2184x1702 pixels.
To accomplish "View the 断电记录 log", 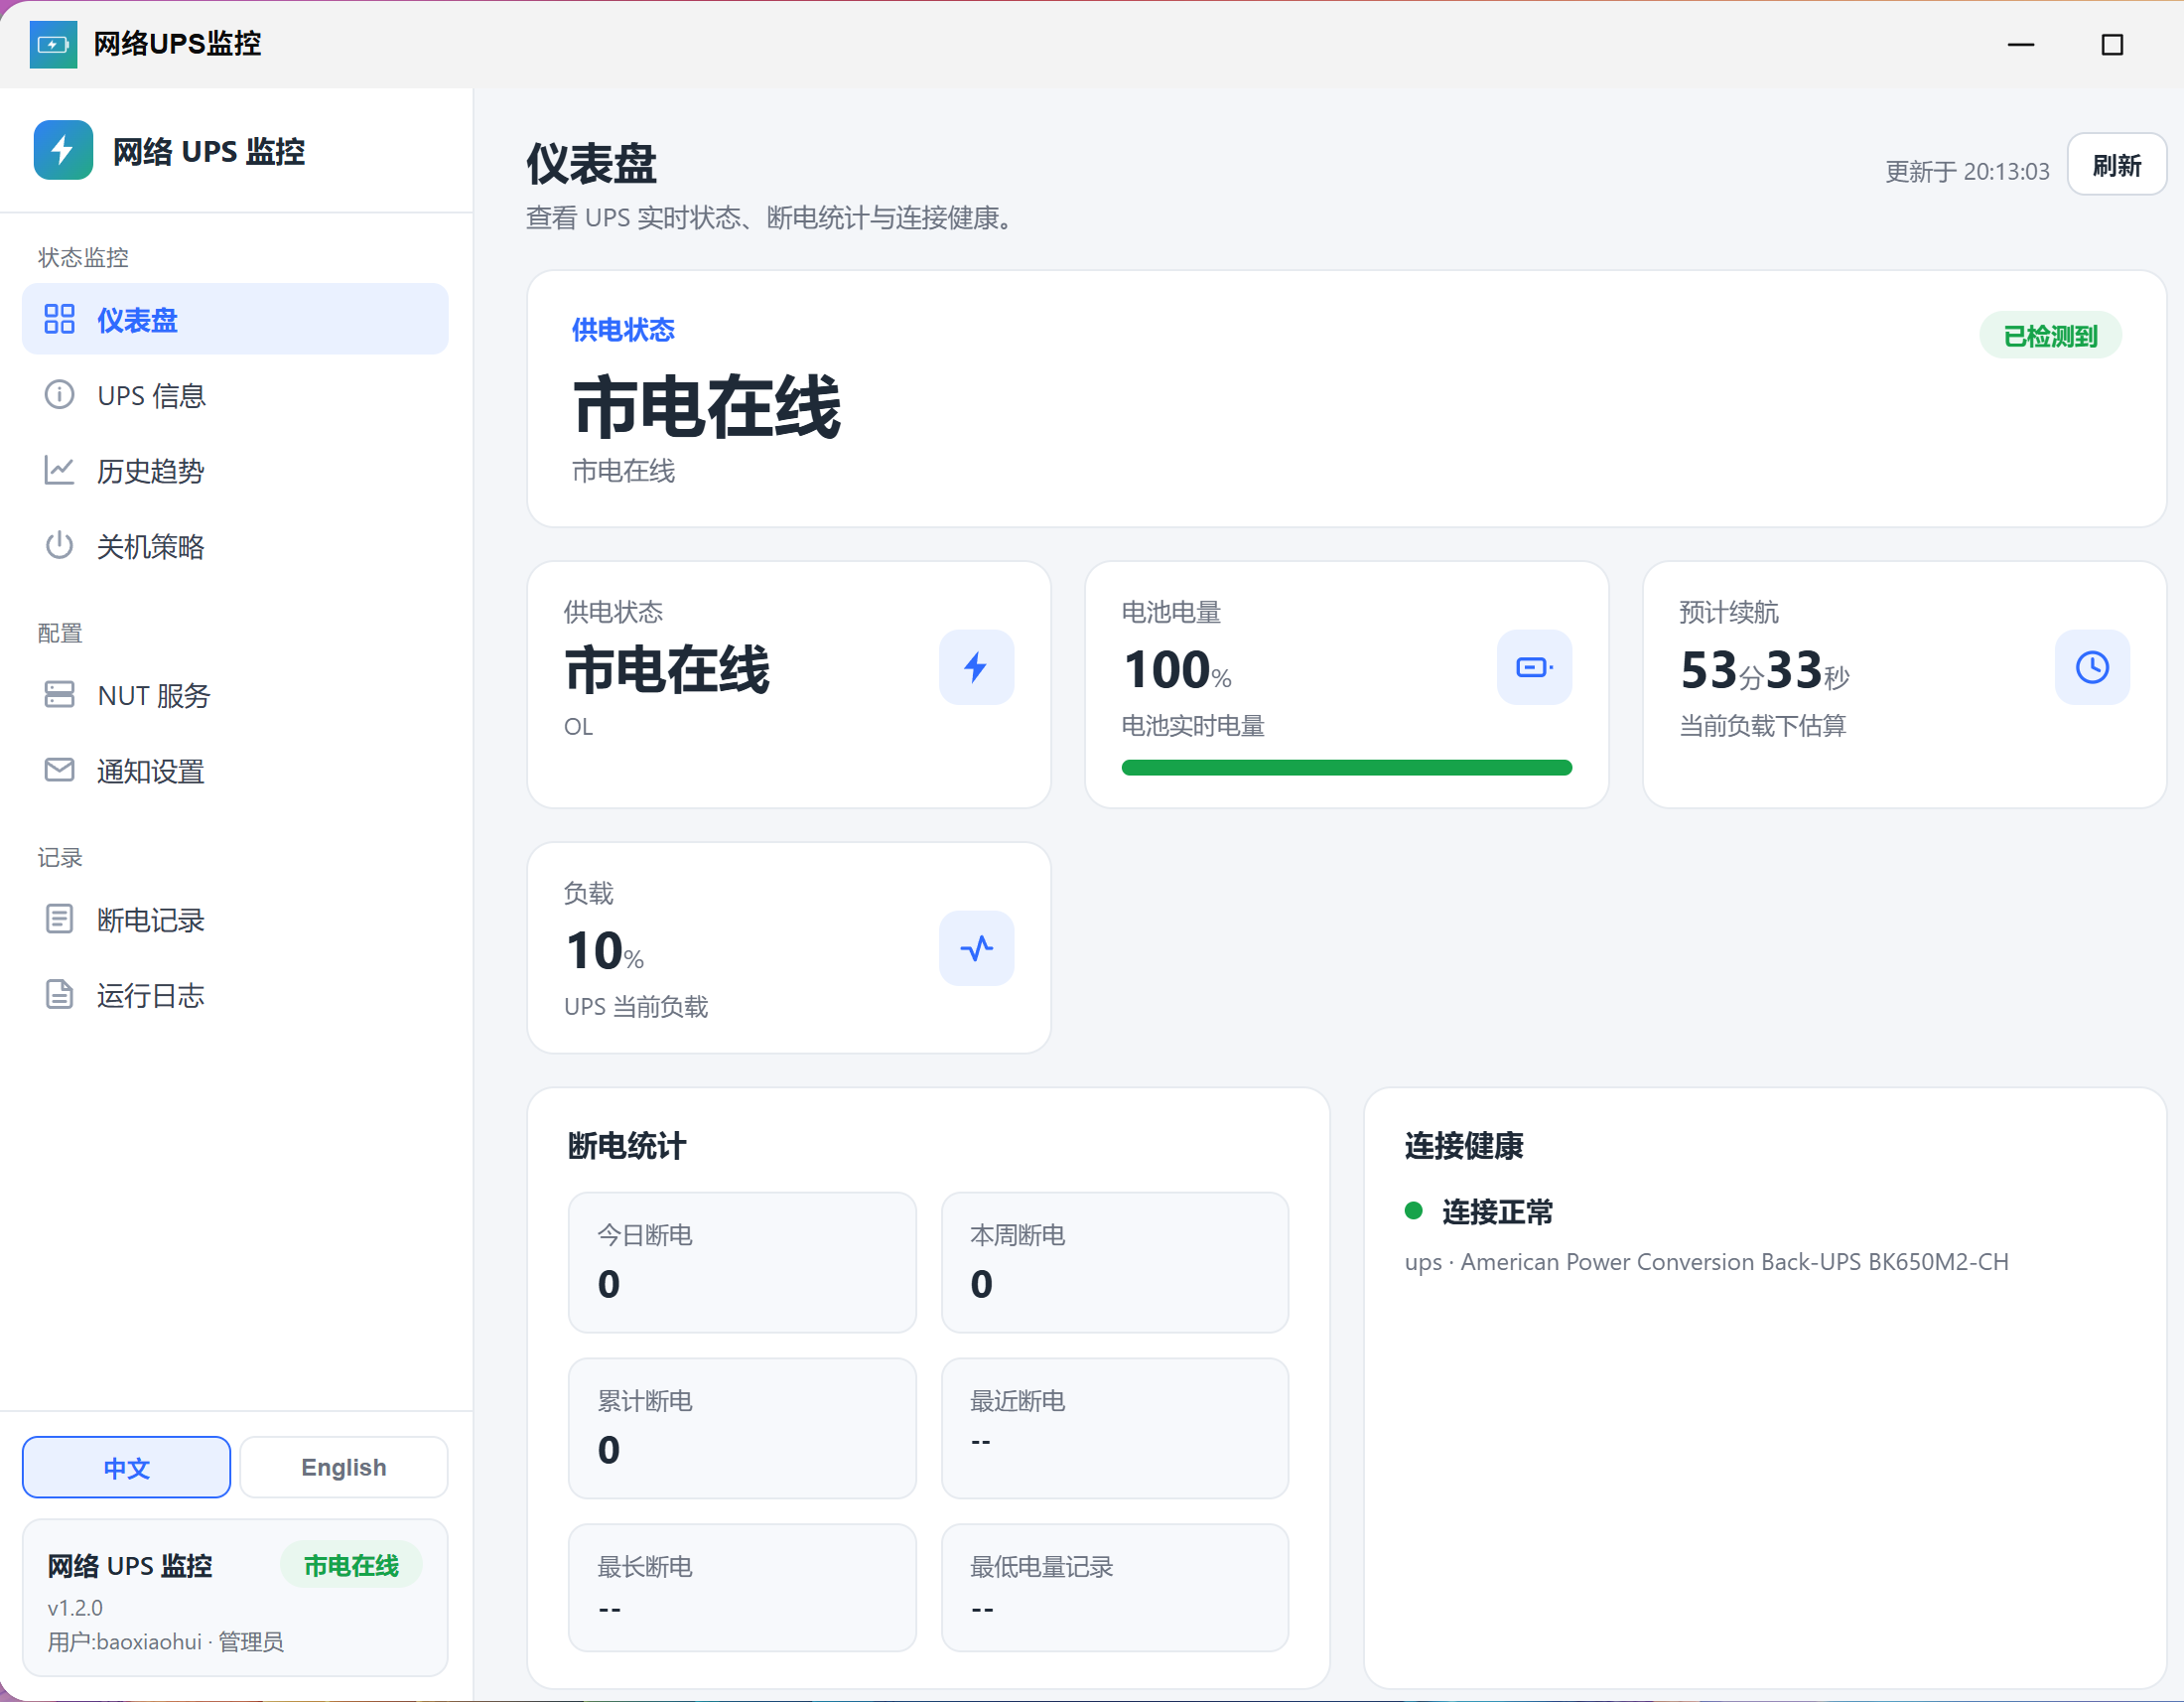I will pyautogui.click(x=235, y=919).
